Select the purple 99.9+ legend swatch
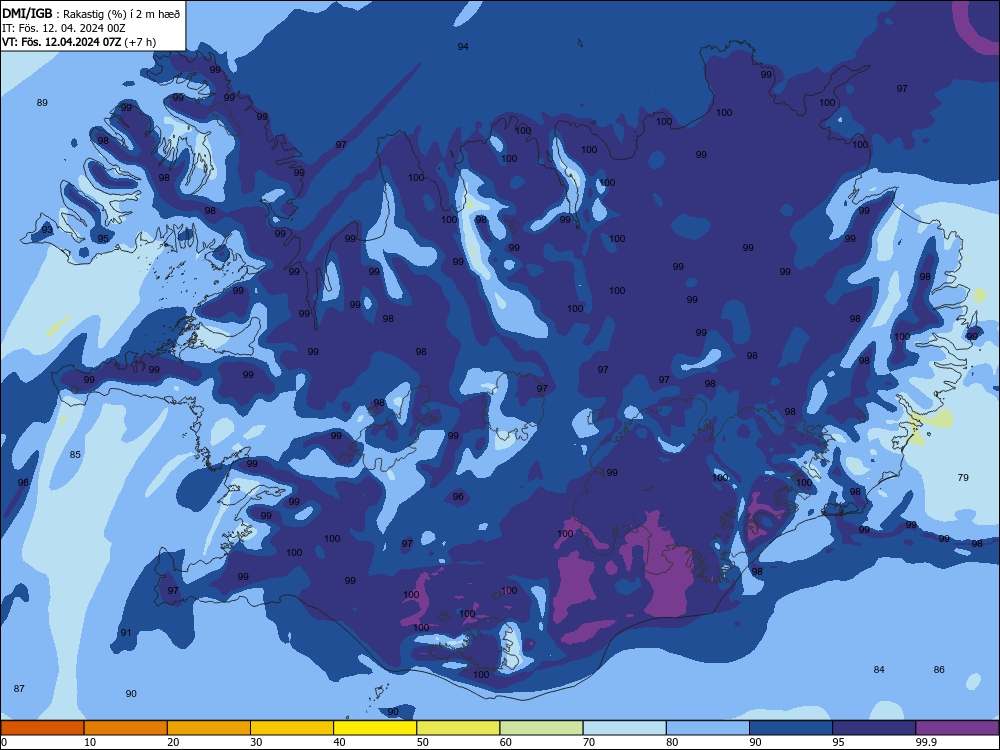The height and width of the screenshot is (750, 1000). pos(957,728)
